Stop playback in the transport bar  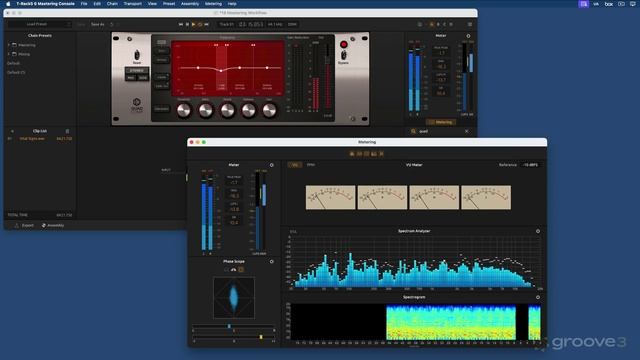pyautogui.click(x=187, y=24)
